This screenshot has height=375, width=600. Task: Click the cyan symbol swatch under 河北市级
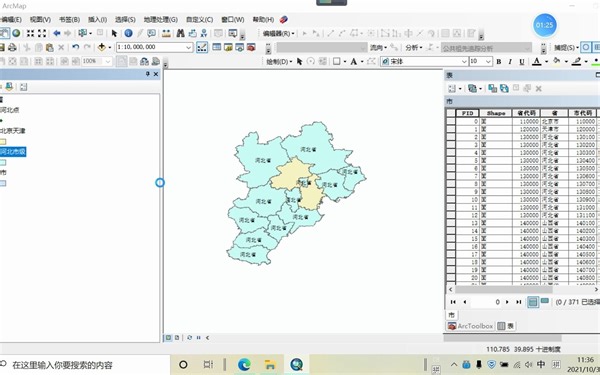point(3,163)
